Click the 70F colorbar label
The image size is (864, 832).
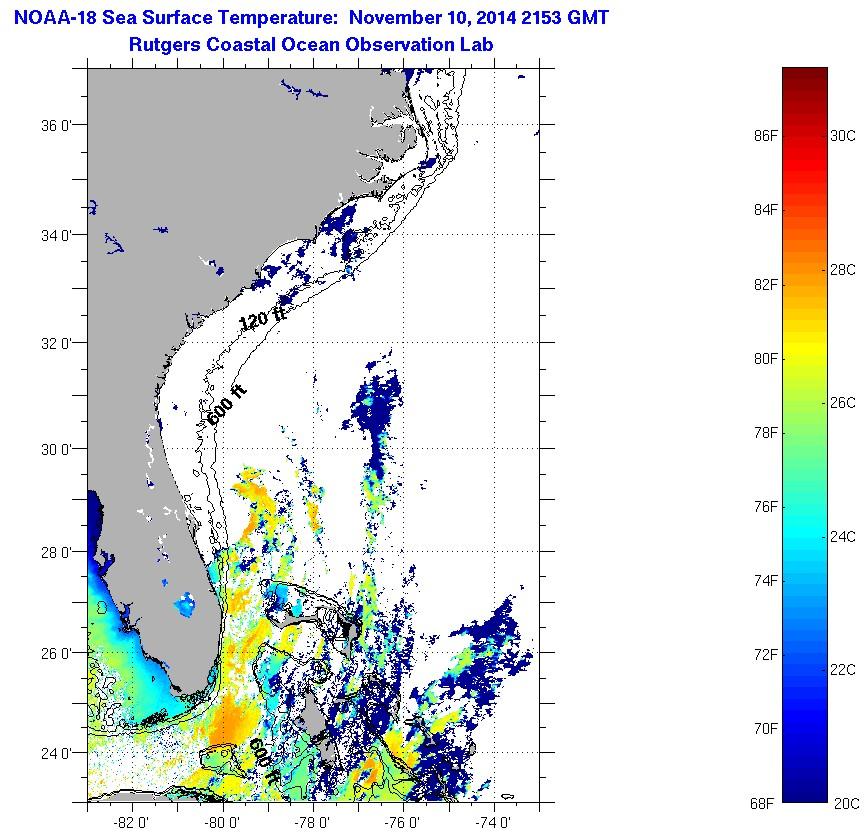[x=766, y=728]
